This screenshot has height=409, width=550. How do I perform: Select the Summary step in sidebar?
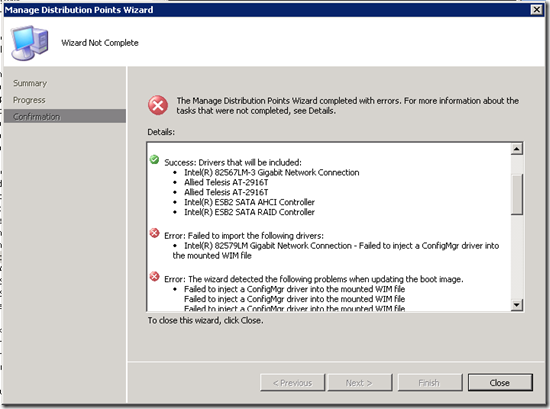[30, 83]
